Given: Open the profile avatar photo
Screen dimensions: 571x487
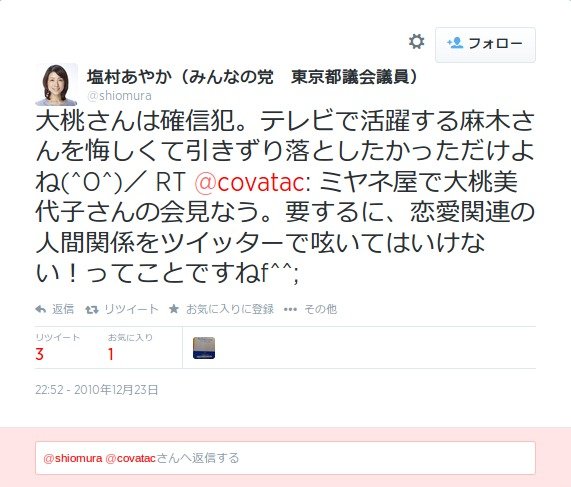Looking at the screenshot, I should coord(56,85).
